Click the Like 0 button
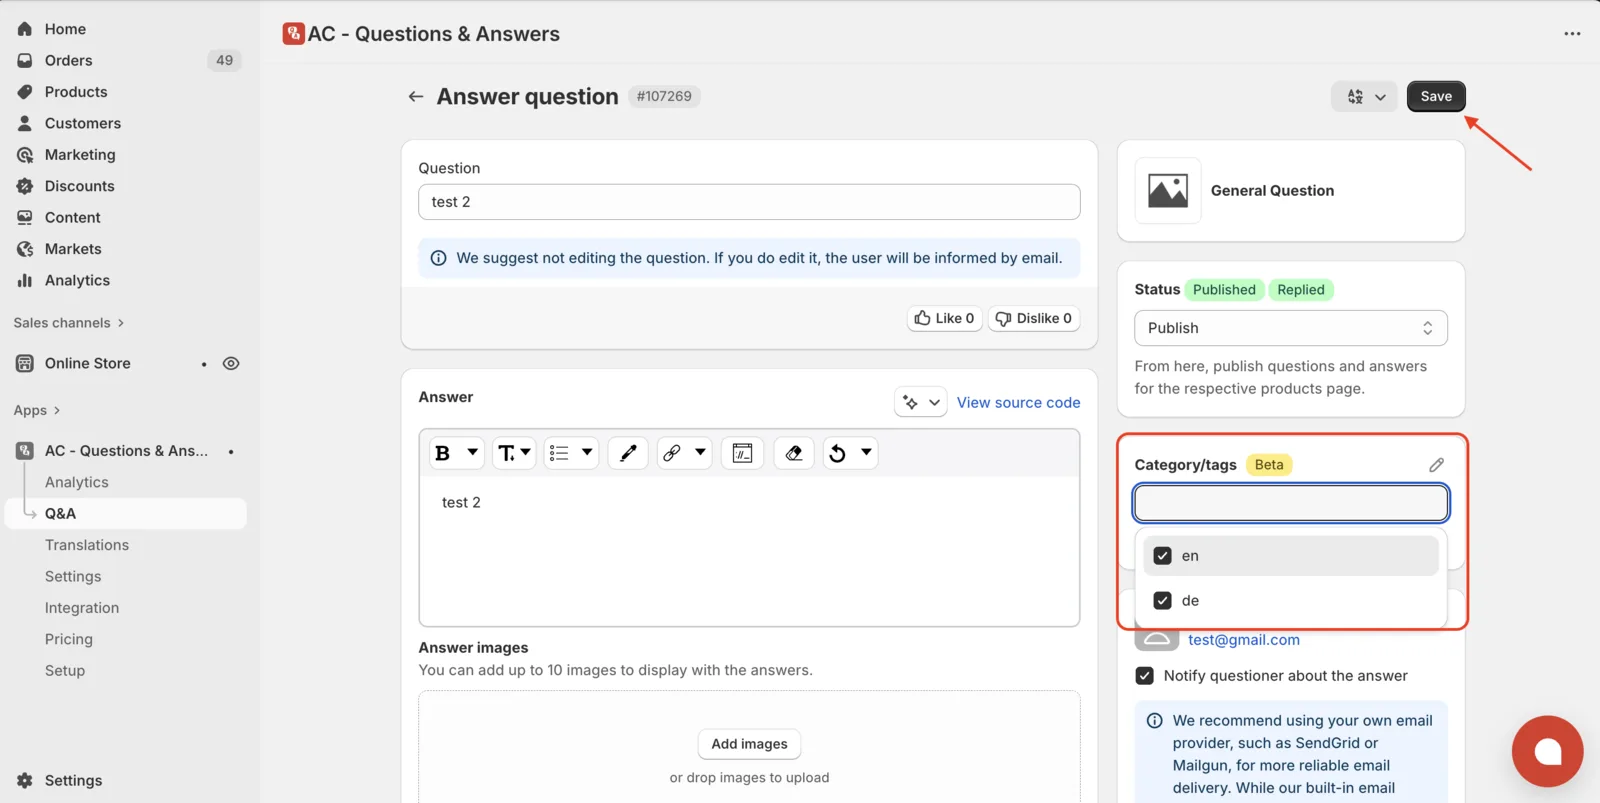Screen dimensions: 1600x803 (945, 318)
